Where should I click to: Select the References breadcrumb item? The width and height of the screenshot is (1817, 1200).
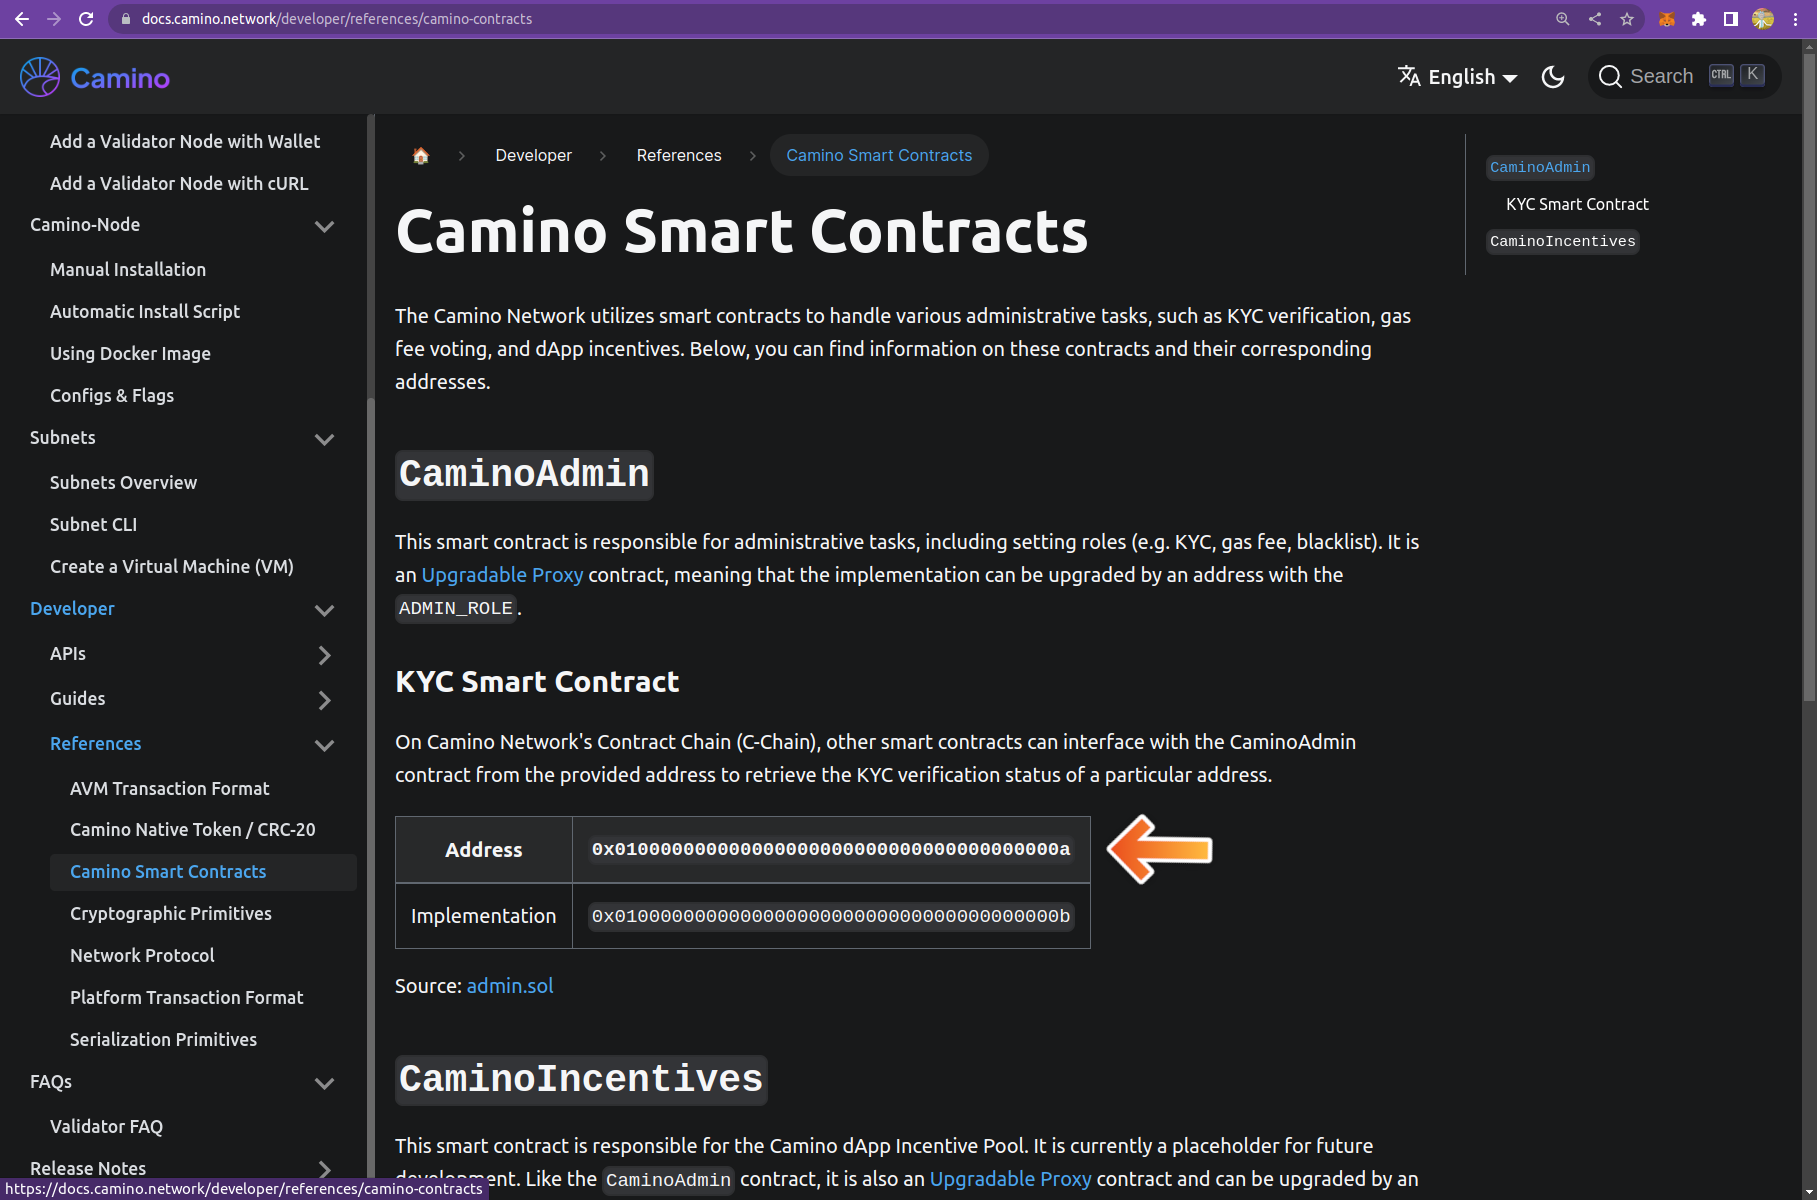point(679,155)
